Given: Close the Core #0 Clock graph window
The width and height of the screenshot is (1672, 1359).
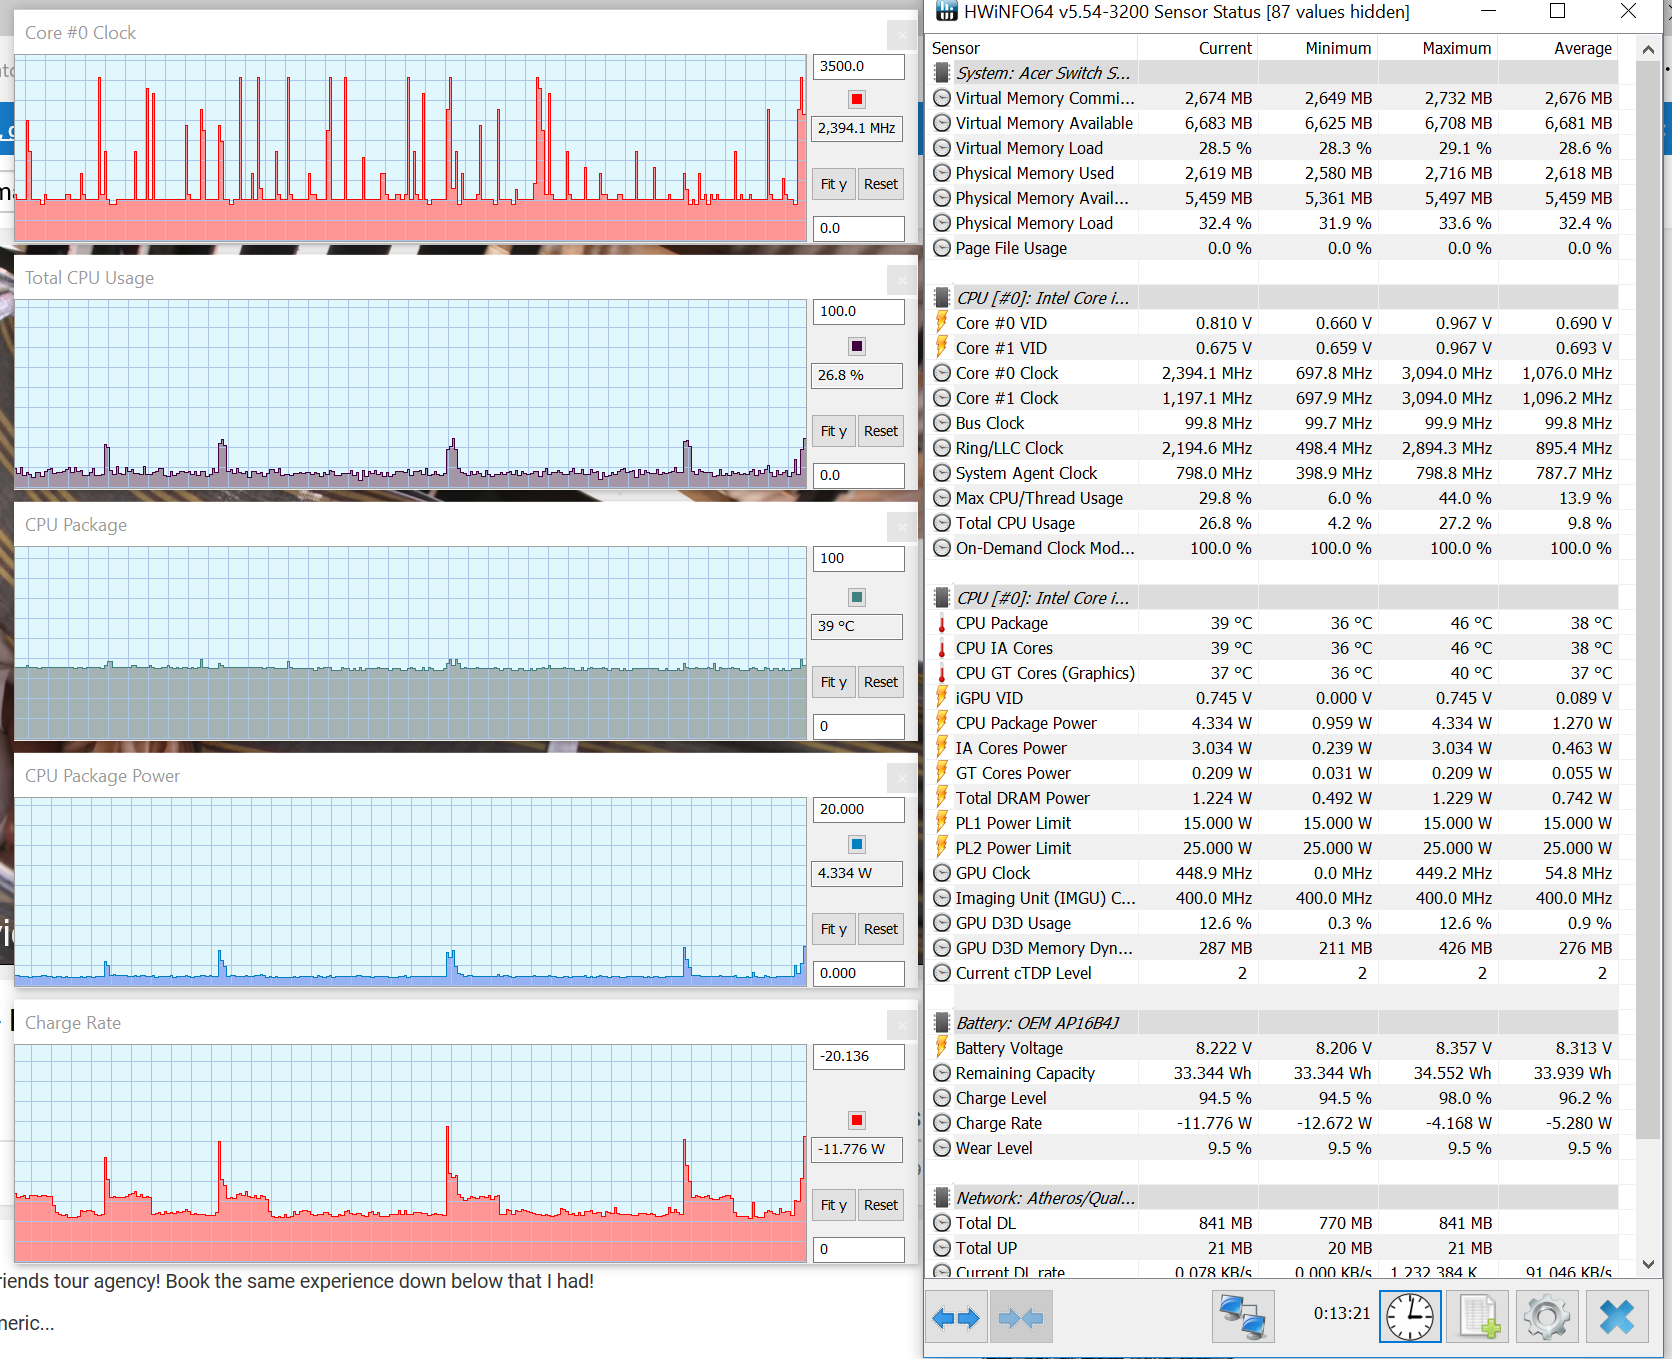Looking at the screenshot, I should click(902, 35).
